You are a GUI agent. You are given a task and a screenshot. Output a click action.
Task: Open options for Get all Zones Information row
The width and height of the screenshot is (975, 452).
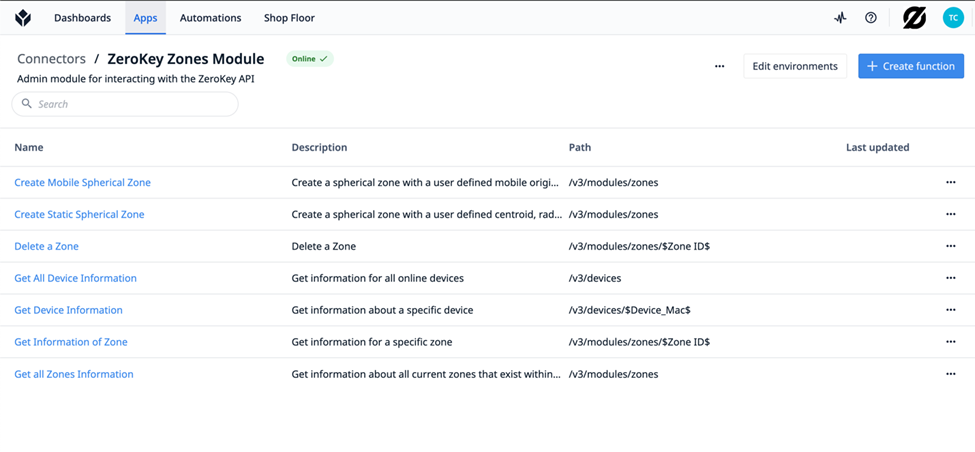[950, 374]
